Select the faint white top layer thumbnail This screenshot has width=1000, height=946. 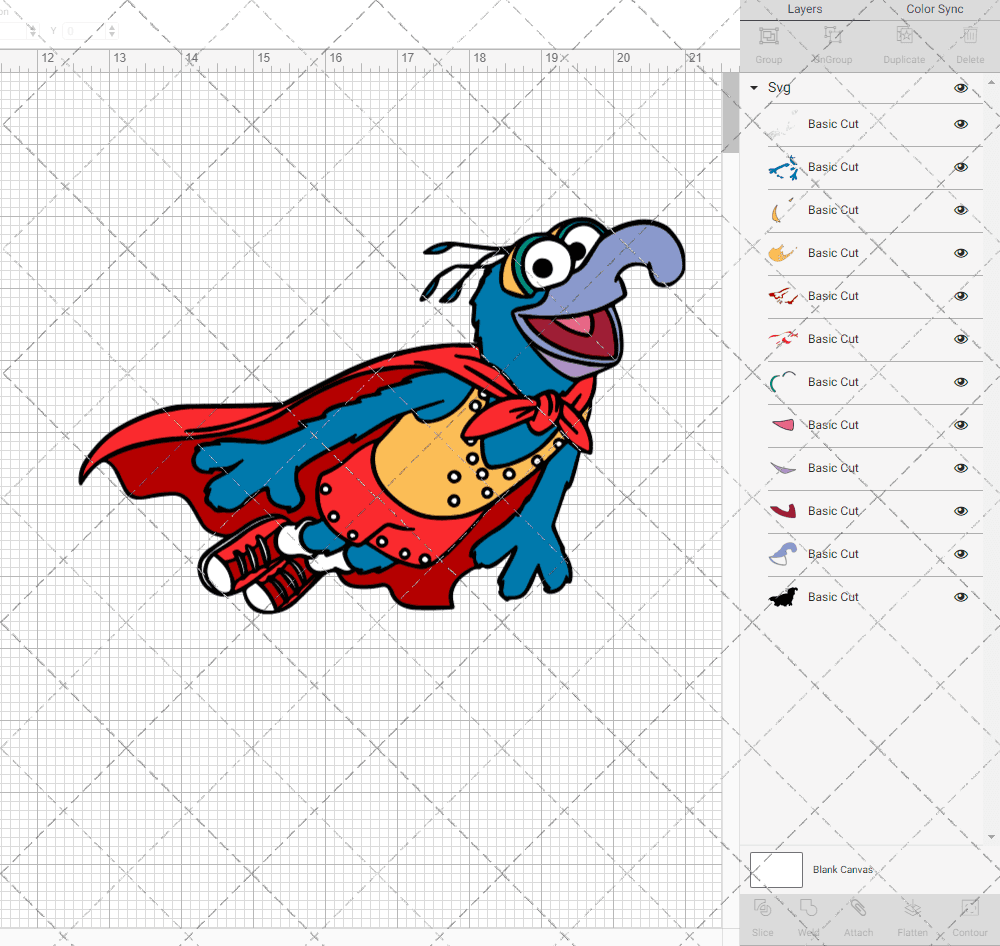point(783,124)
